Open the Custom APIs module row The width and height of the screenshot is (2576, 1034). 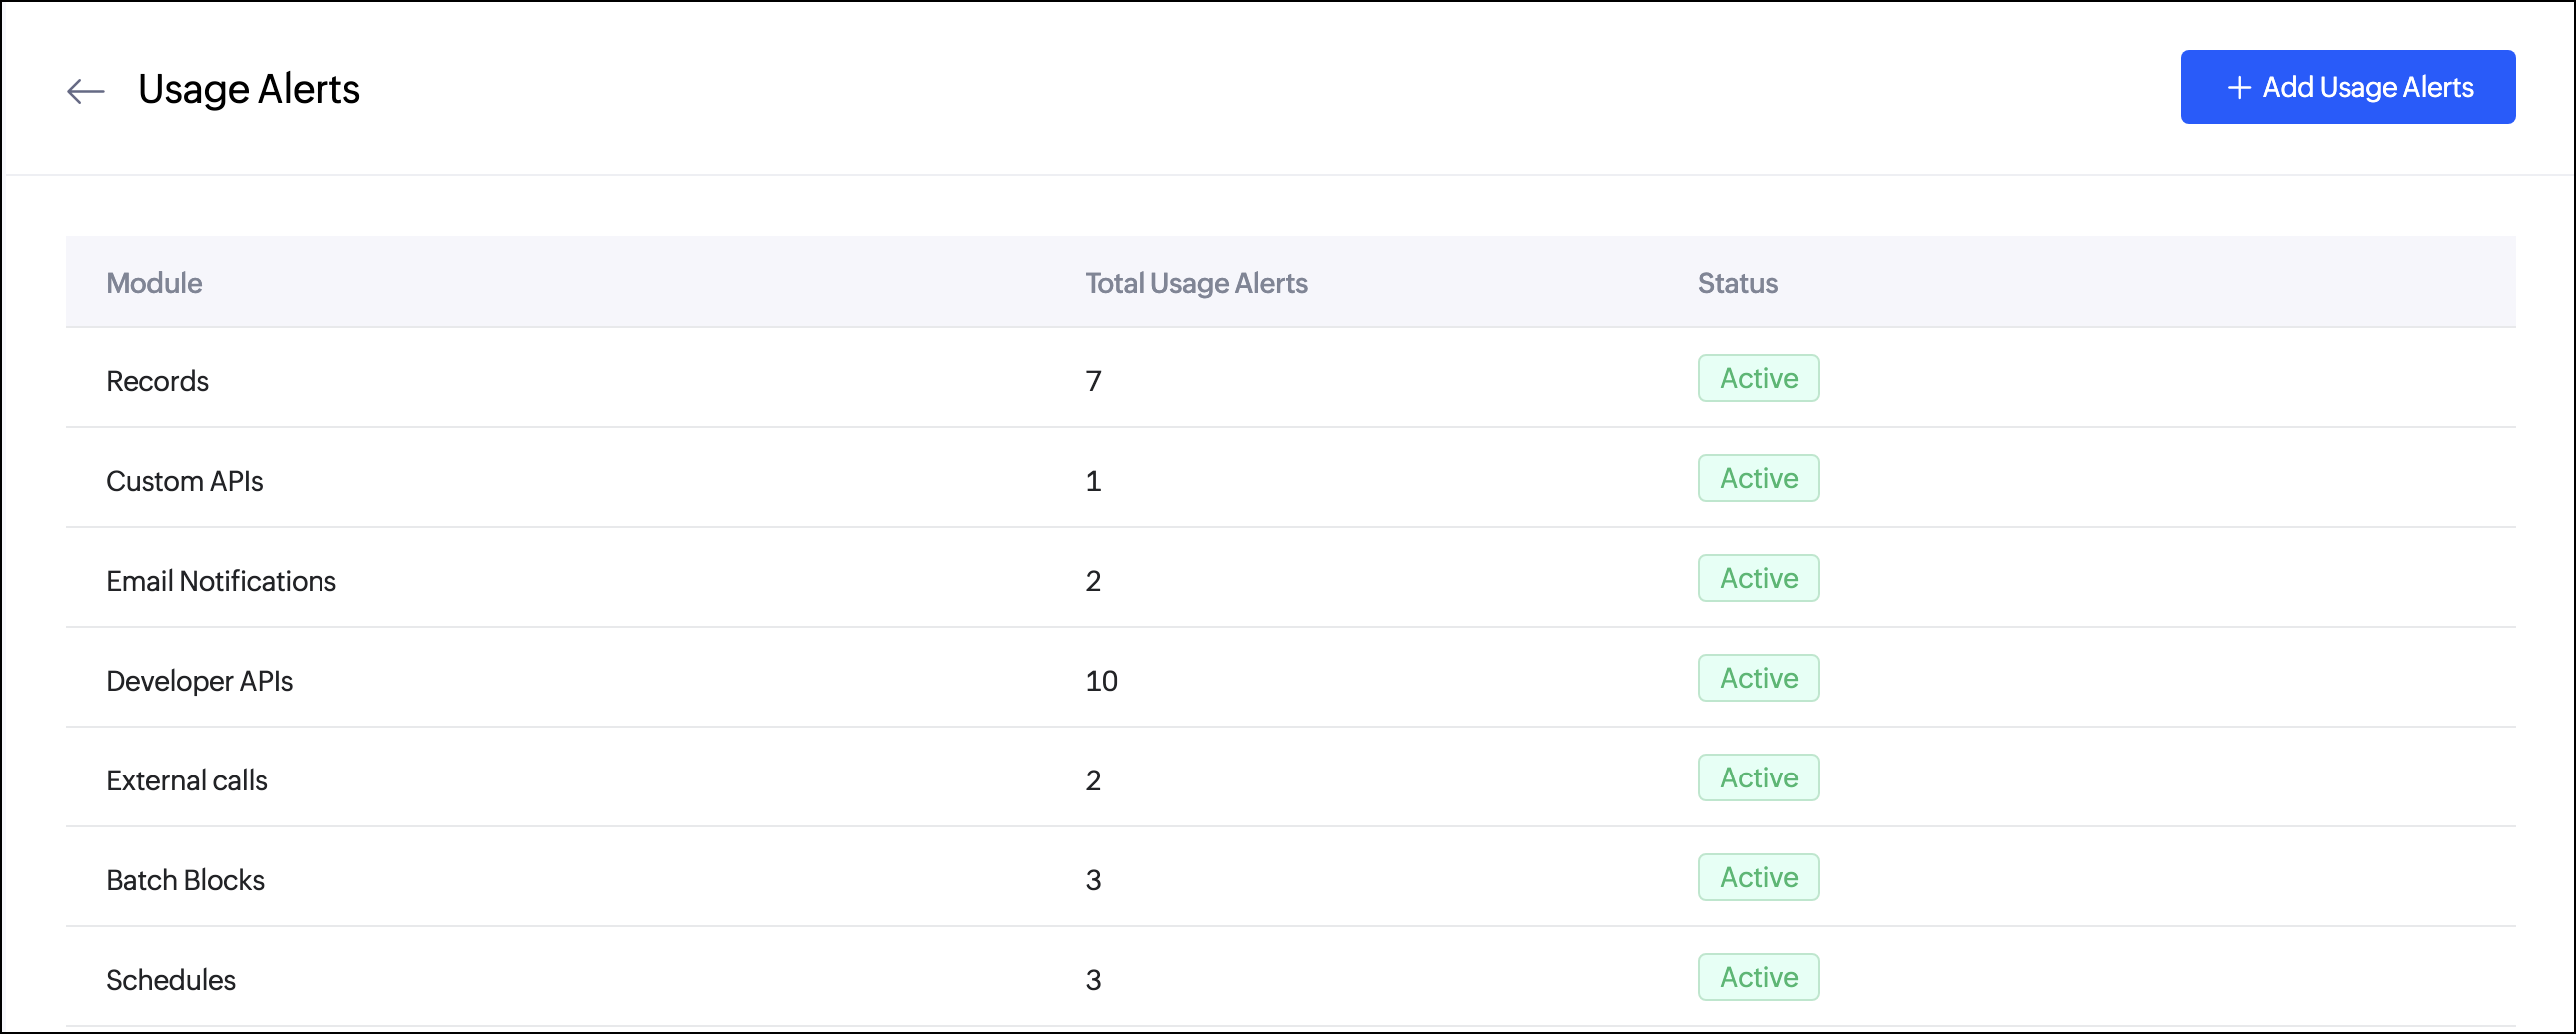point(184,481)
